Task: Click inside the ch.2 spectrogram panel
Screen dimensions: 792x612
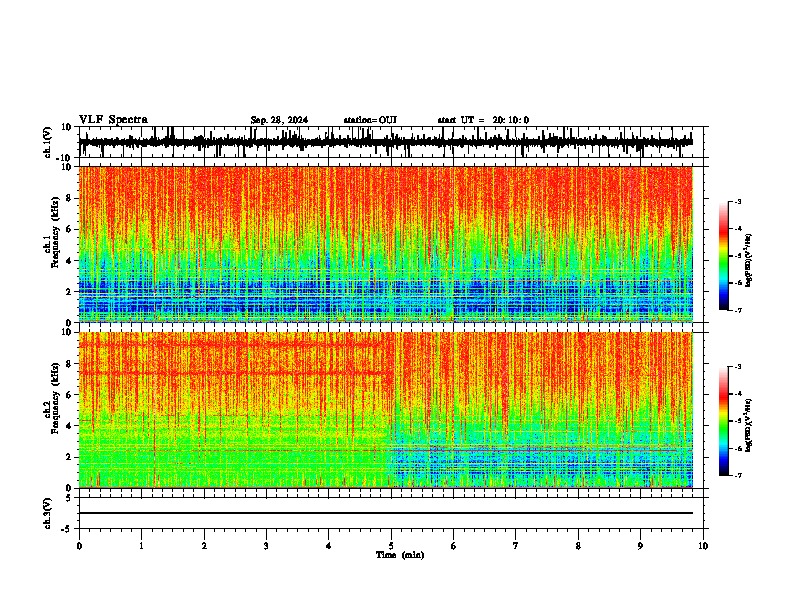Action: [386, 410]
